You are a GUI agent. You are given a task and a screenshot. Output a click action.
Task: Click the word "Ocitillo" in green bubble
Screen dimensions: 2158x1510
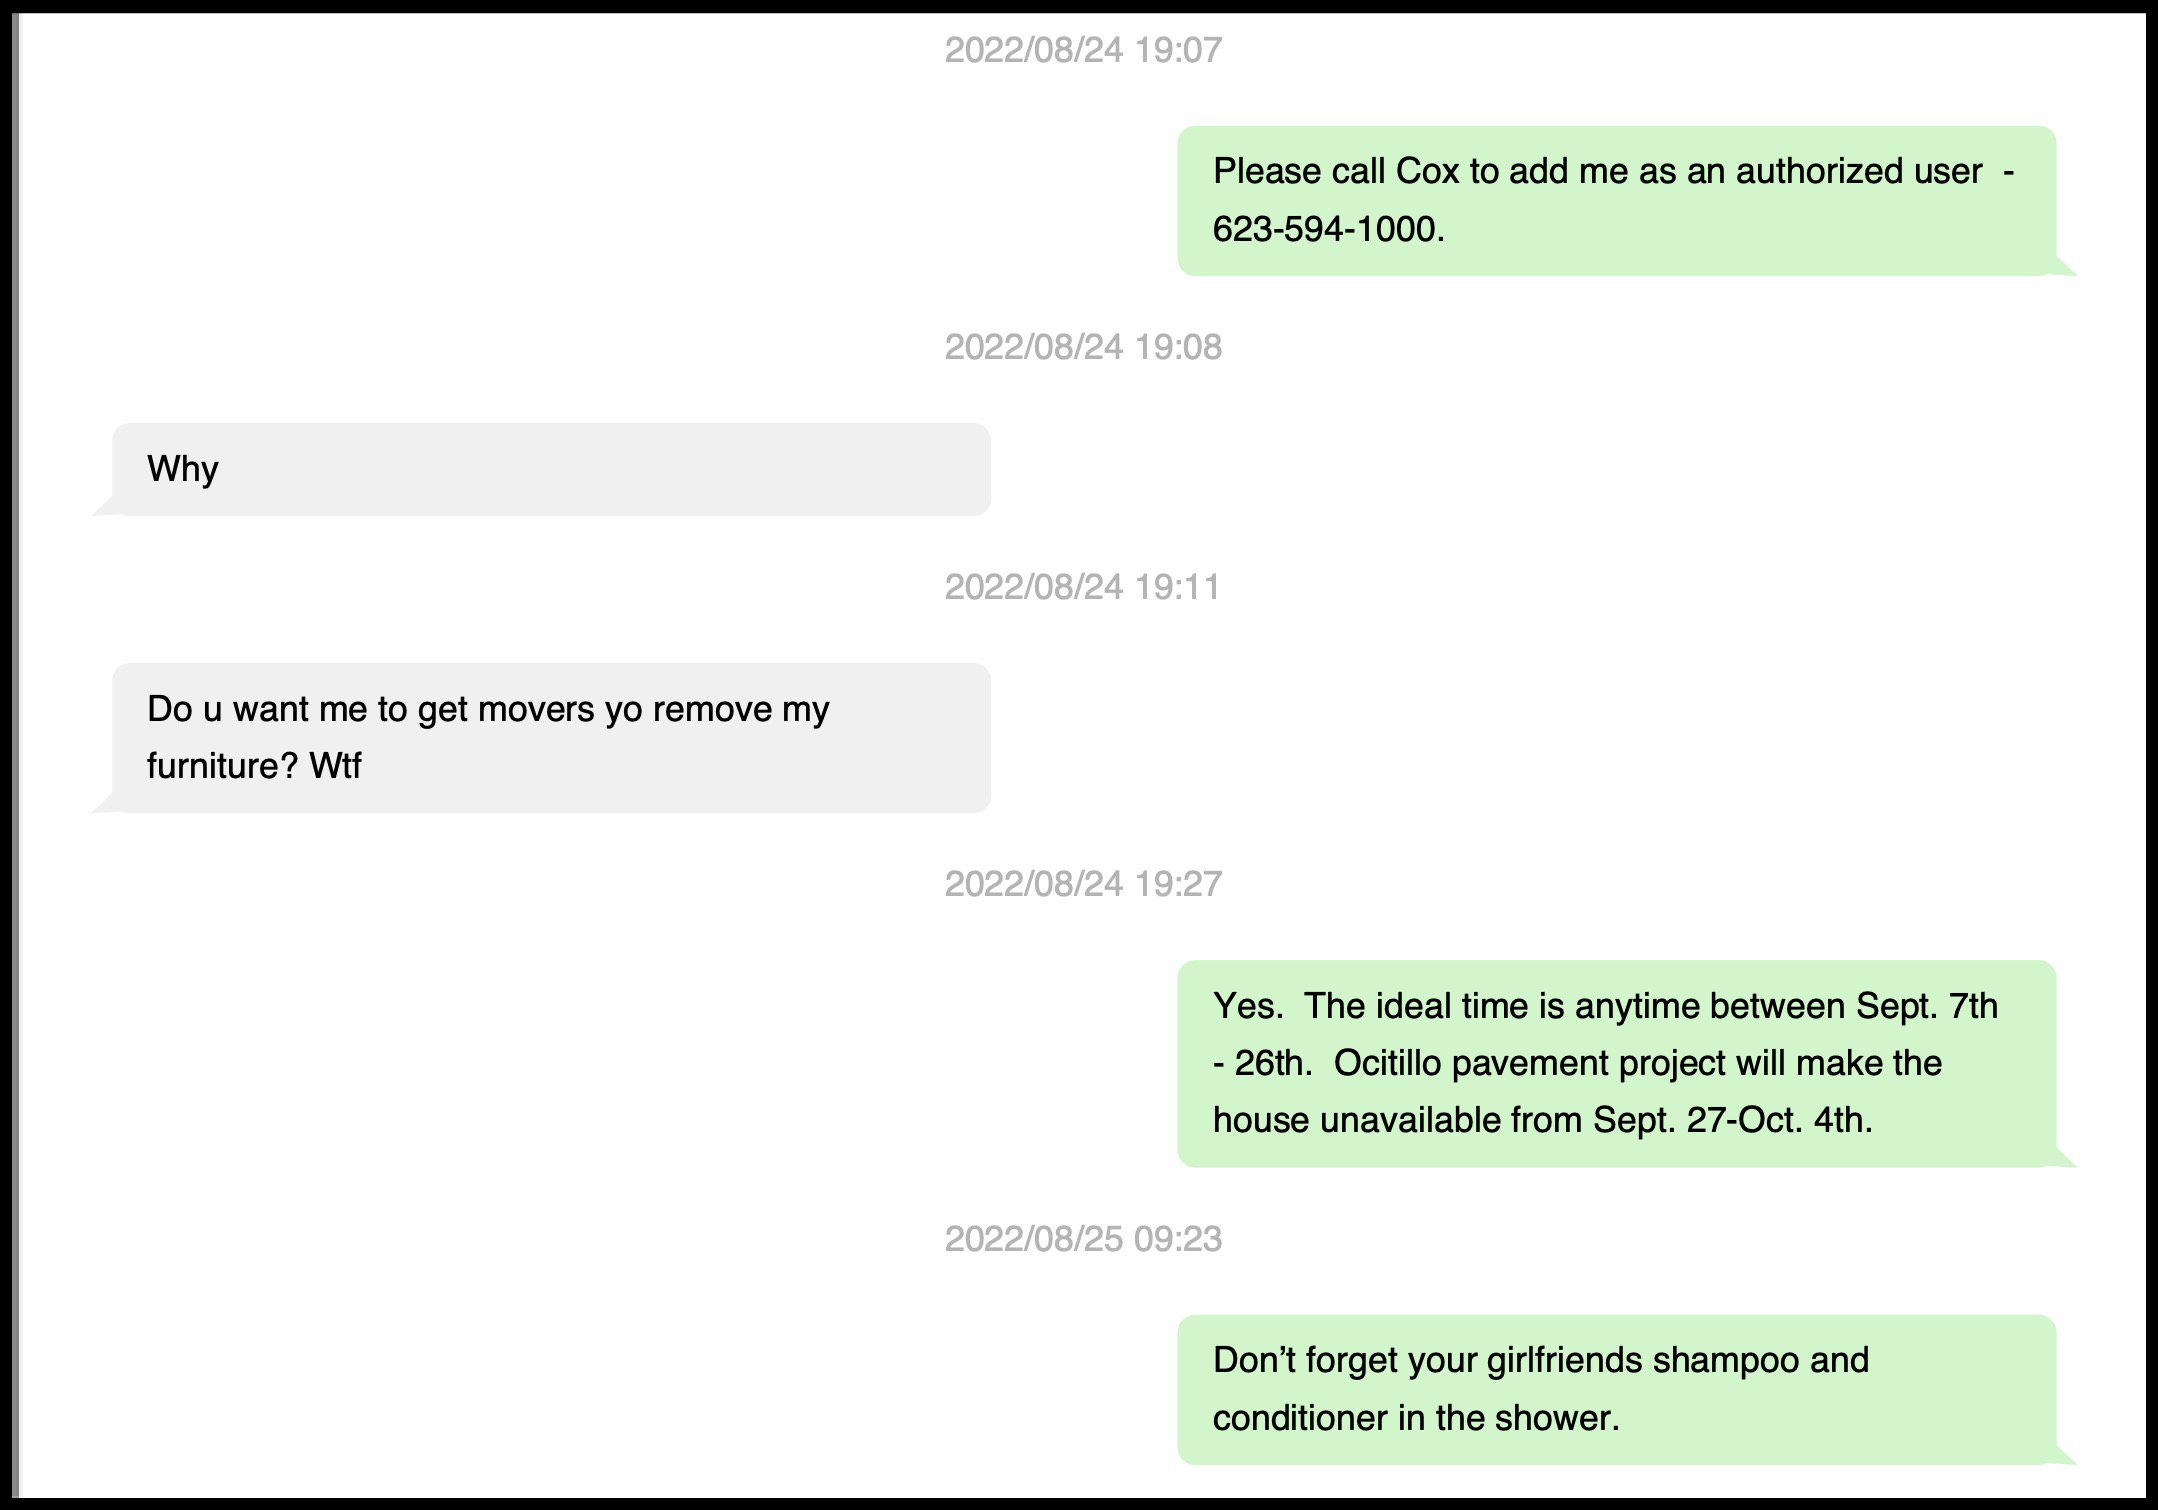point(1387,1063)
